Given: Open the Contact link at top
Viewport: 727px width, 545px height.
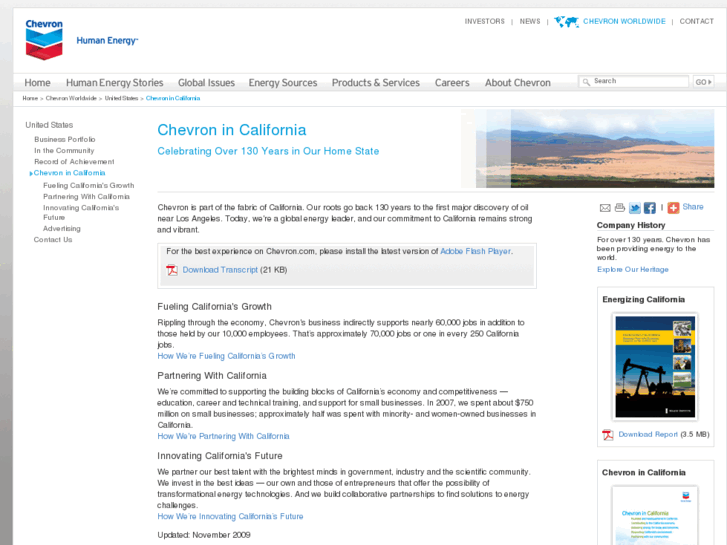Looking at the screenshot, I should click(x=696, y=21).
